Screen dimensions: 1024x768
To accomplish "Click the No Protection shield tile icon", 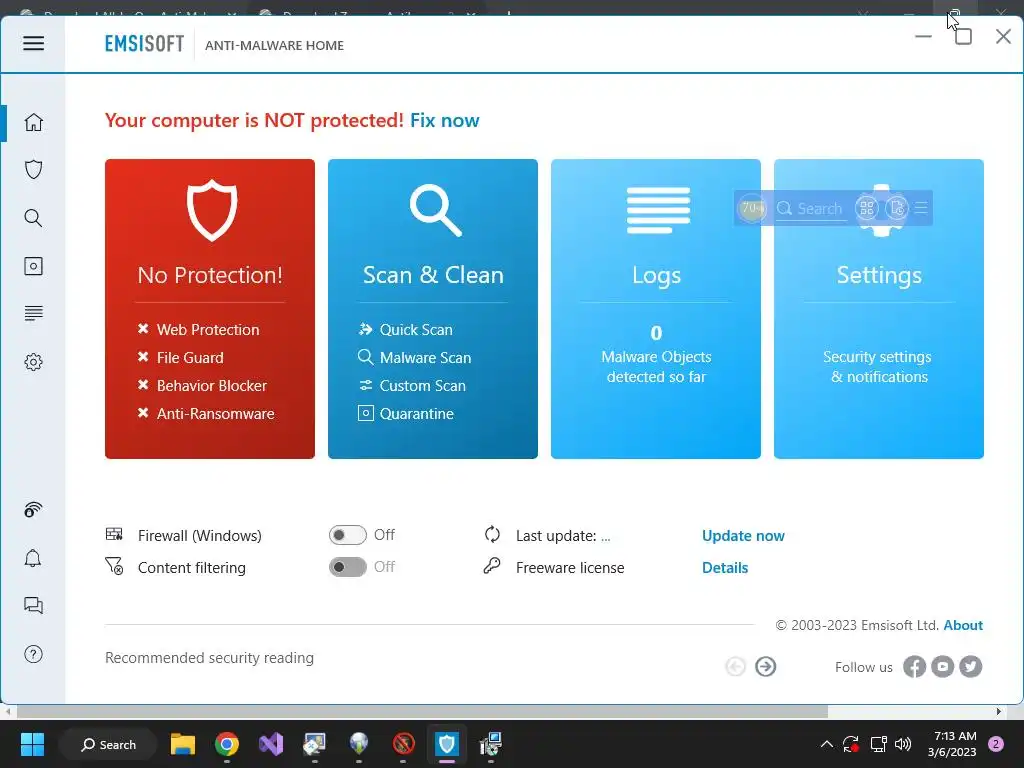I will pyautogui.click(x=212, y=210).
